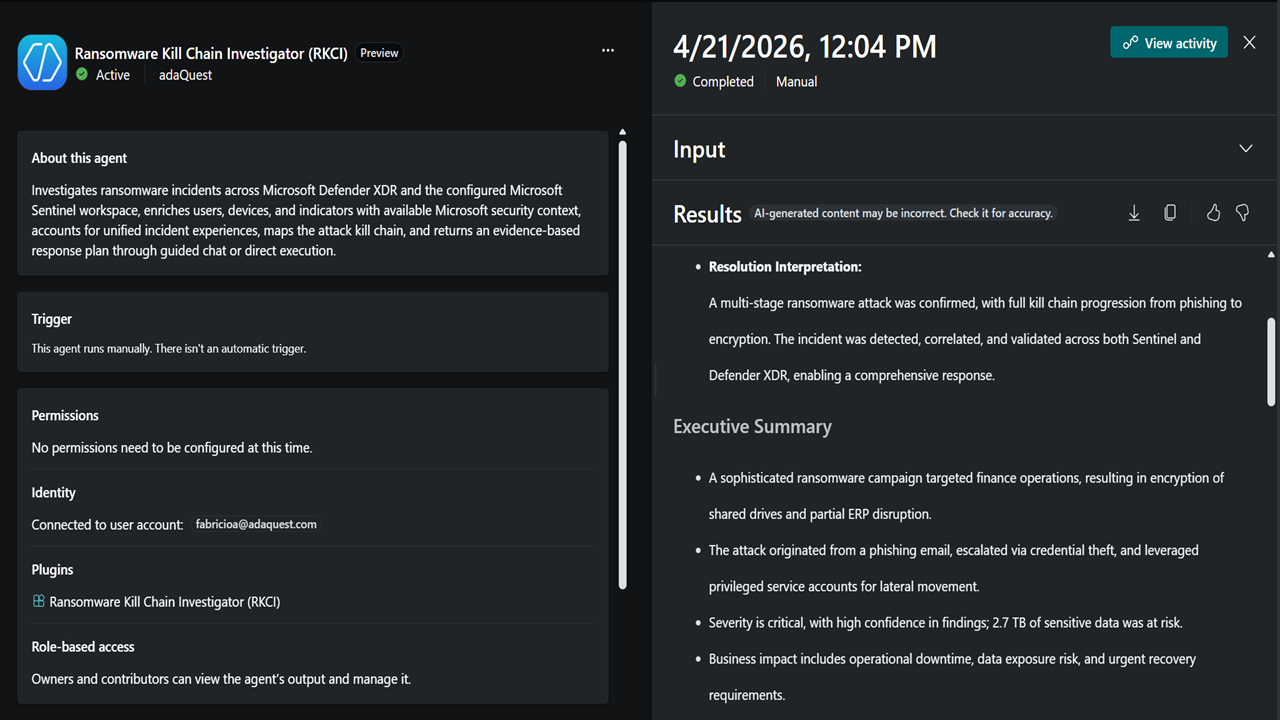
Task: Expand the Input section chevron
Action: pos(1246,148)
